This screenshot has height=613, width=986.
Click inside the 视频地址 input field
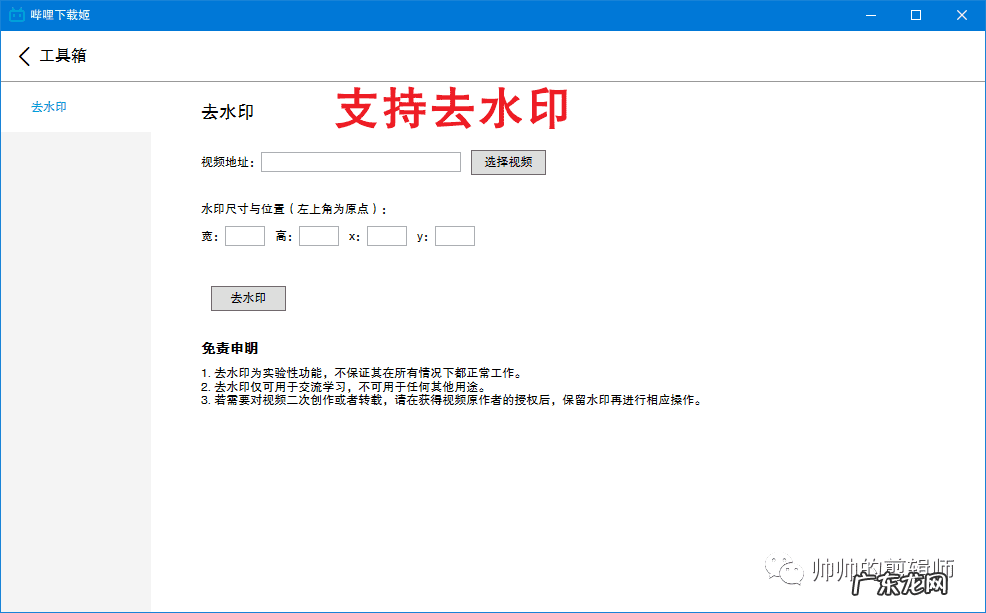click(x=360, y=161)
